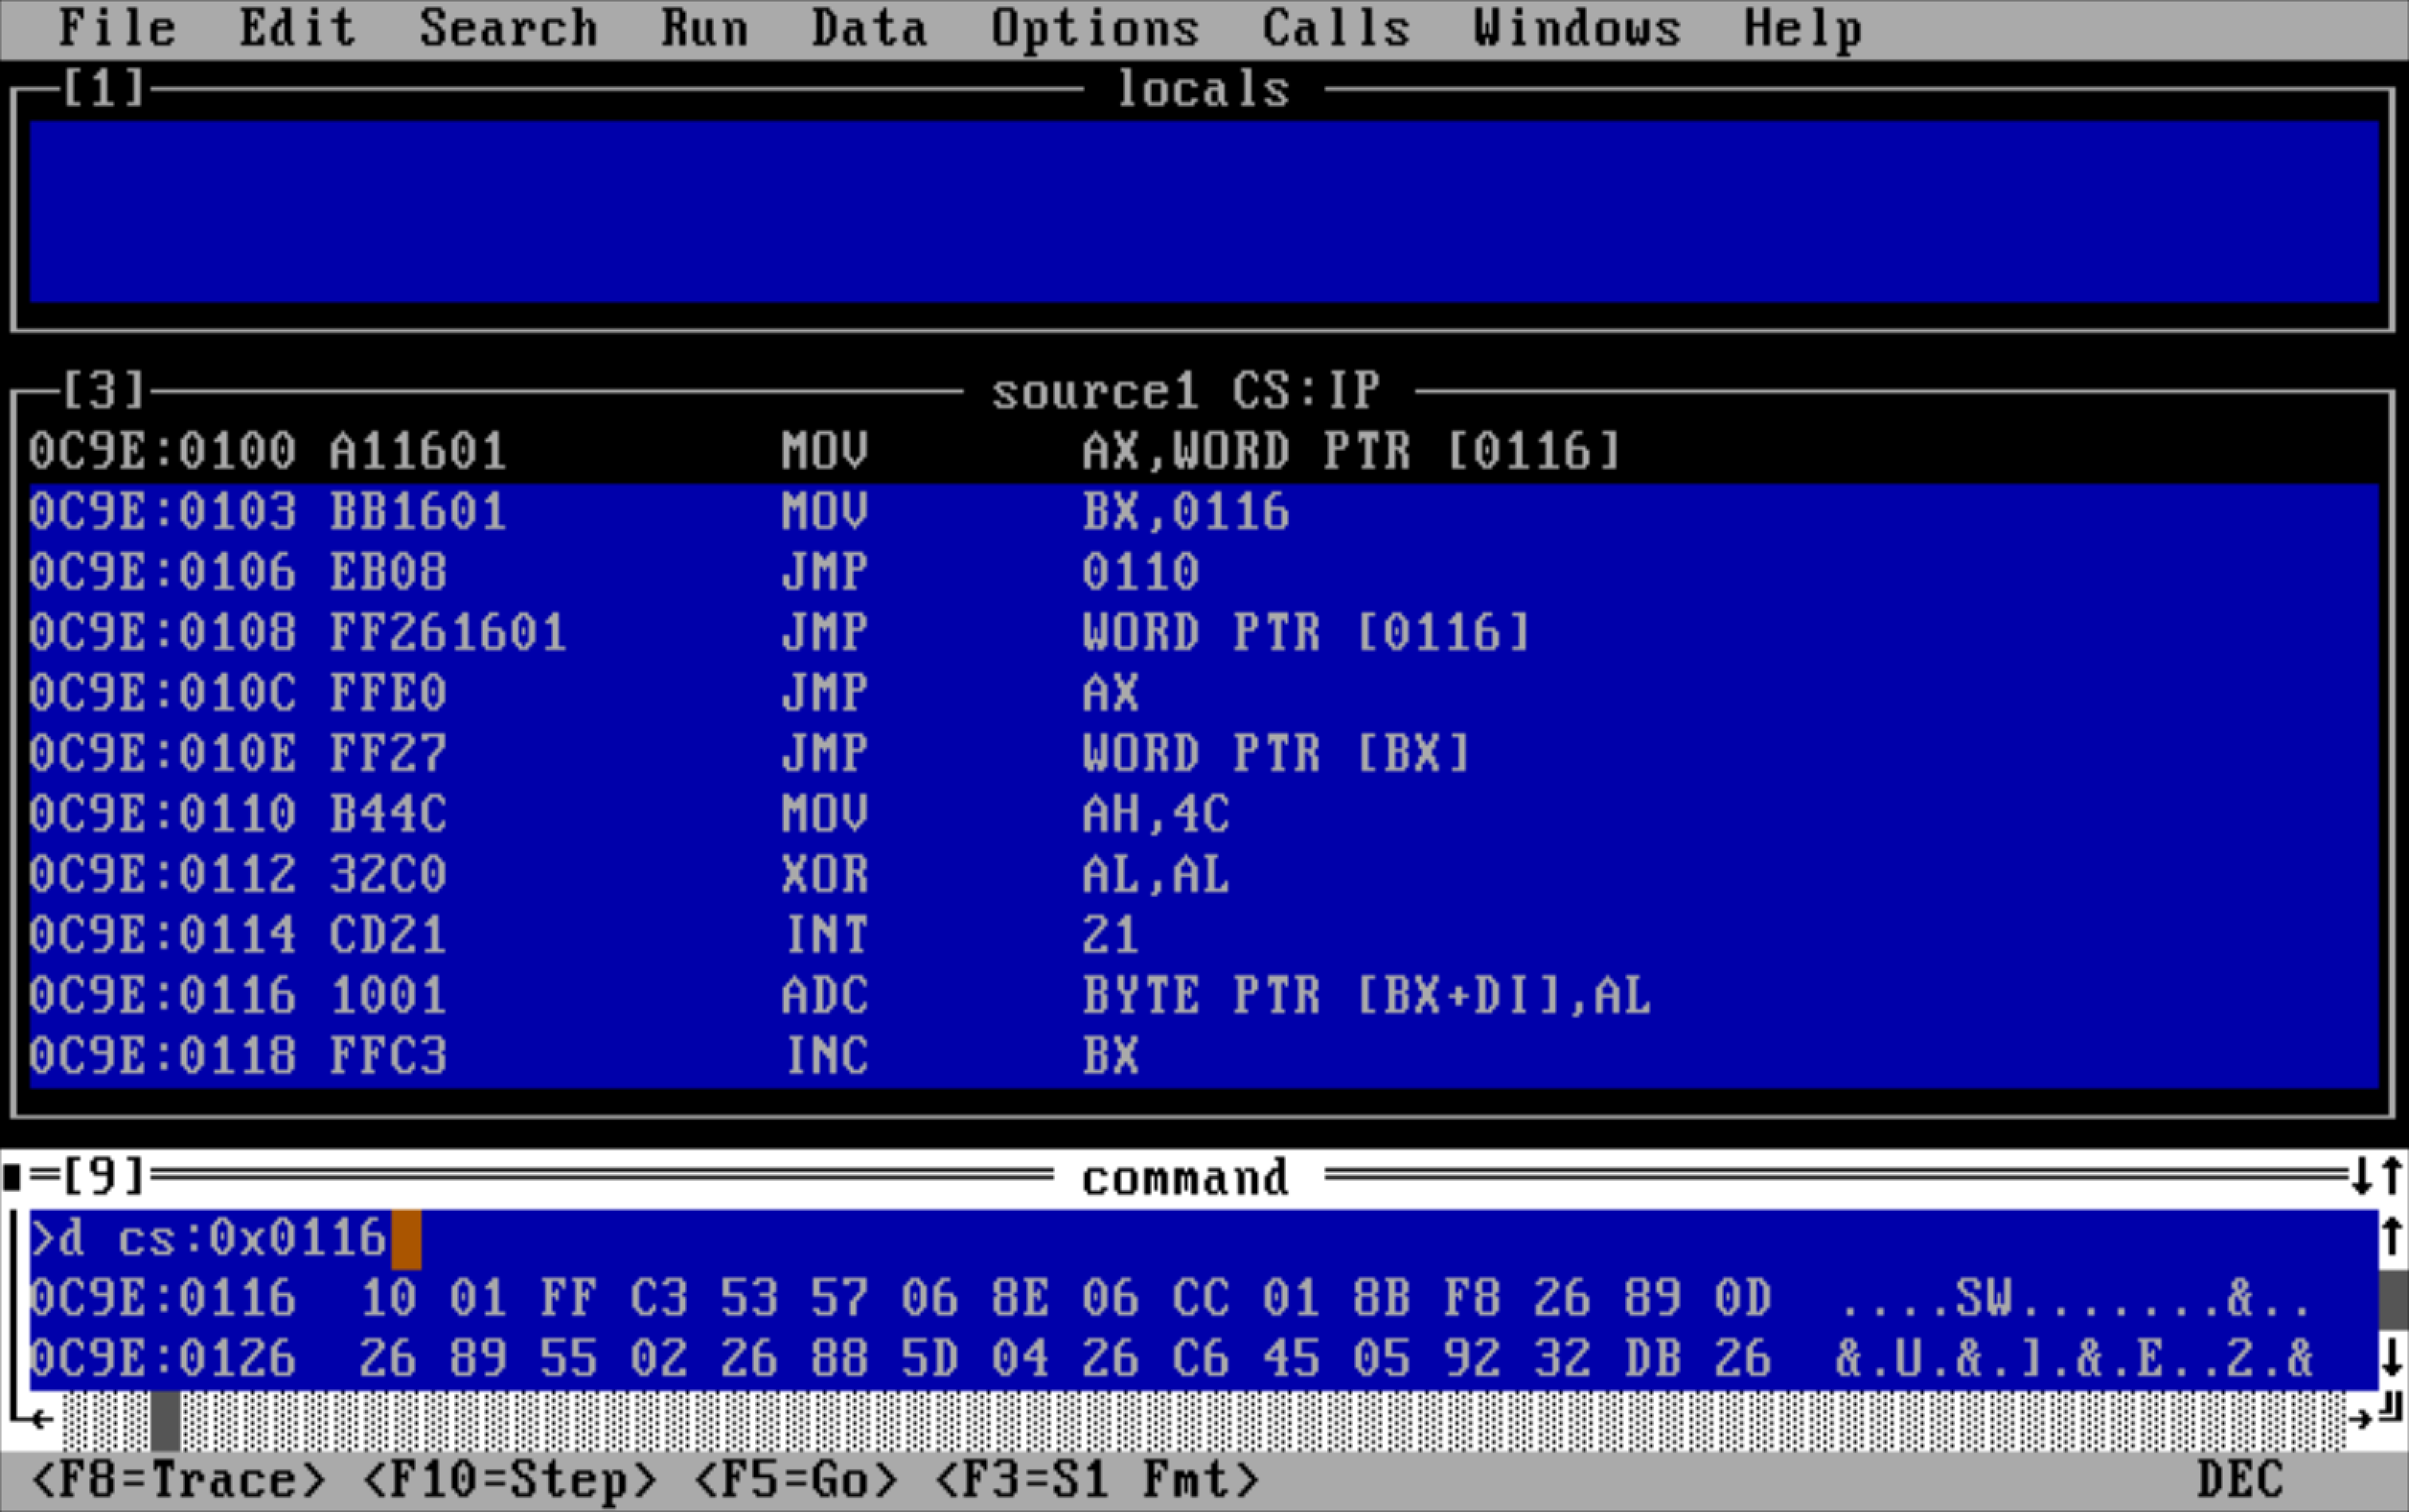The image size is (2409, 1512).
Task: Select the current line MOV AX,WORD PTR [0116]
Action: (1203, 451)
